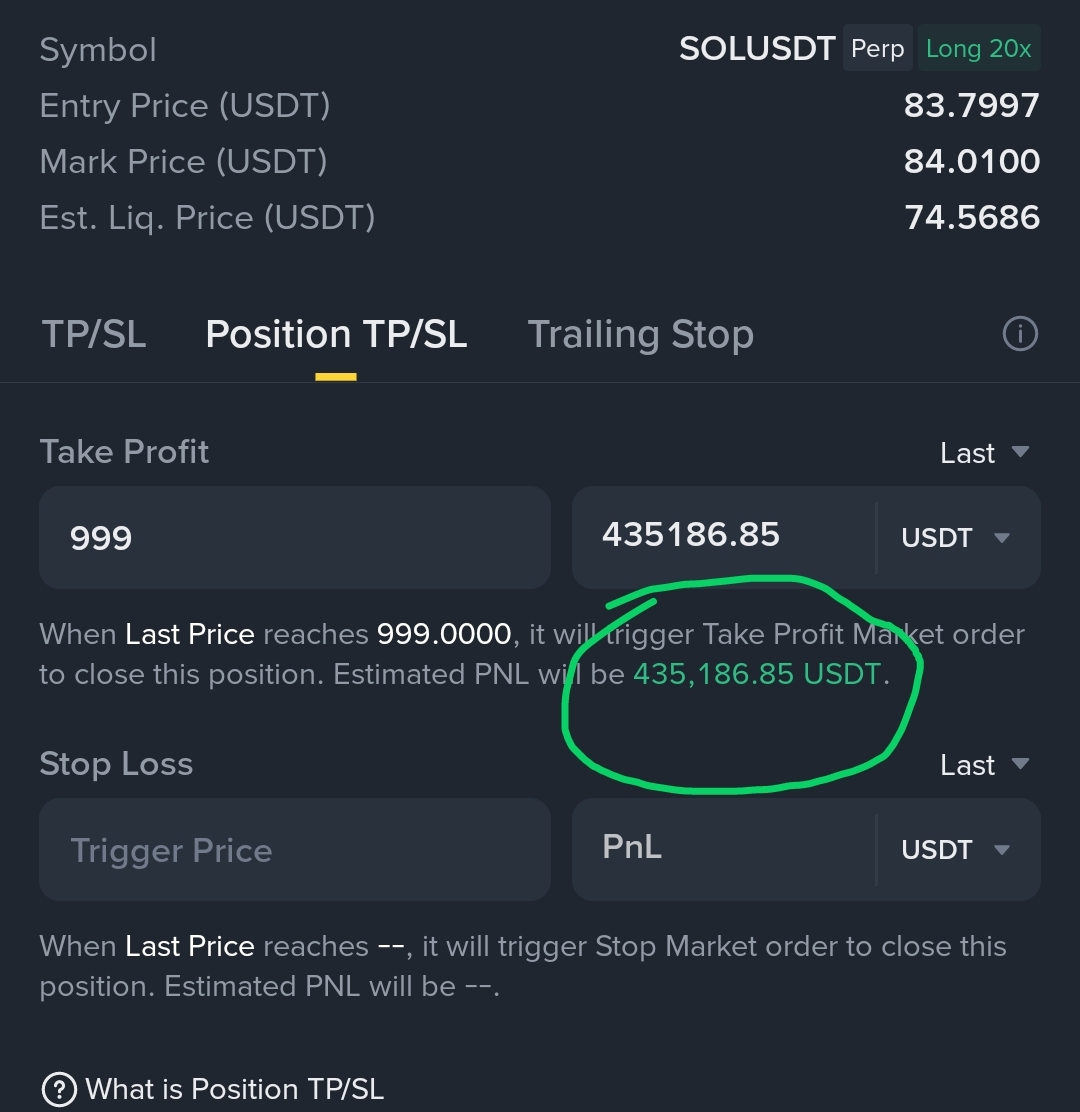Open the Trailing Stop tab
The image size is (1080, 1112).
click(x=640, y=334)
